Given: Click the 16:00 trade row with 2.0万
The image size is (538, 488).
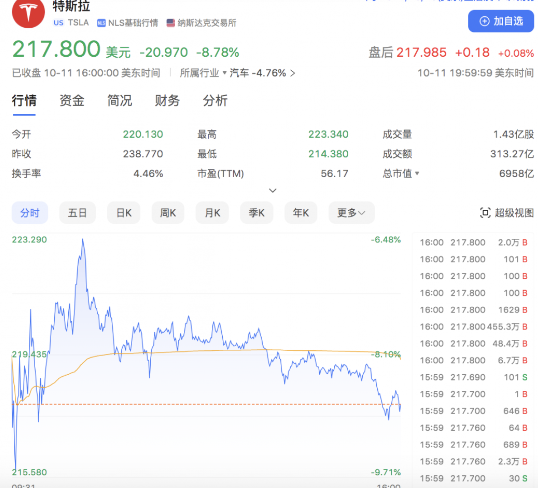Looking at the screenshot, I should pyautogui.click(x=473, y=242).
